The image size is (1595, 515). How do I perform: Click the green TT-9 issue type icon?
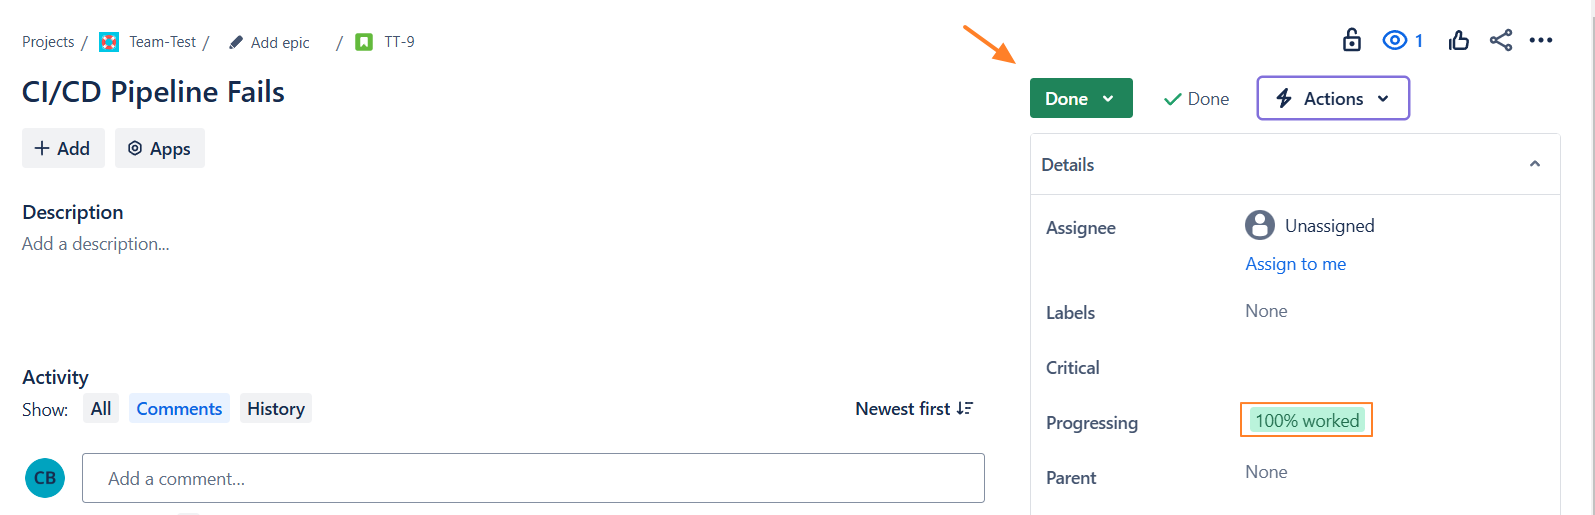365,42
